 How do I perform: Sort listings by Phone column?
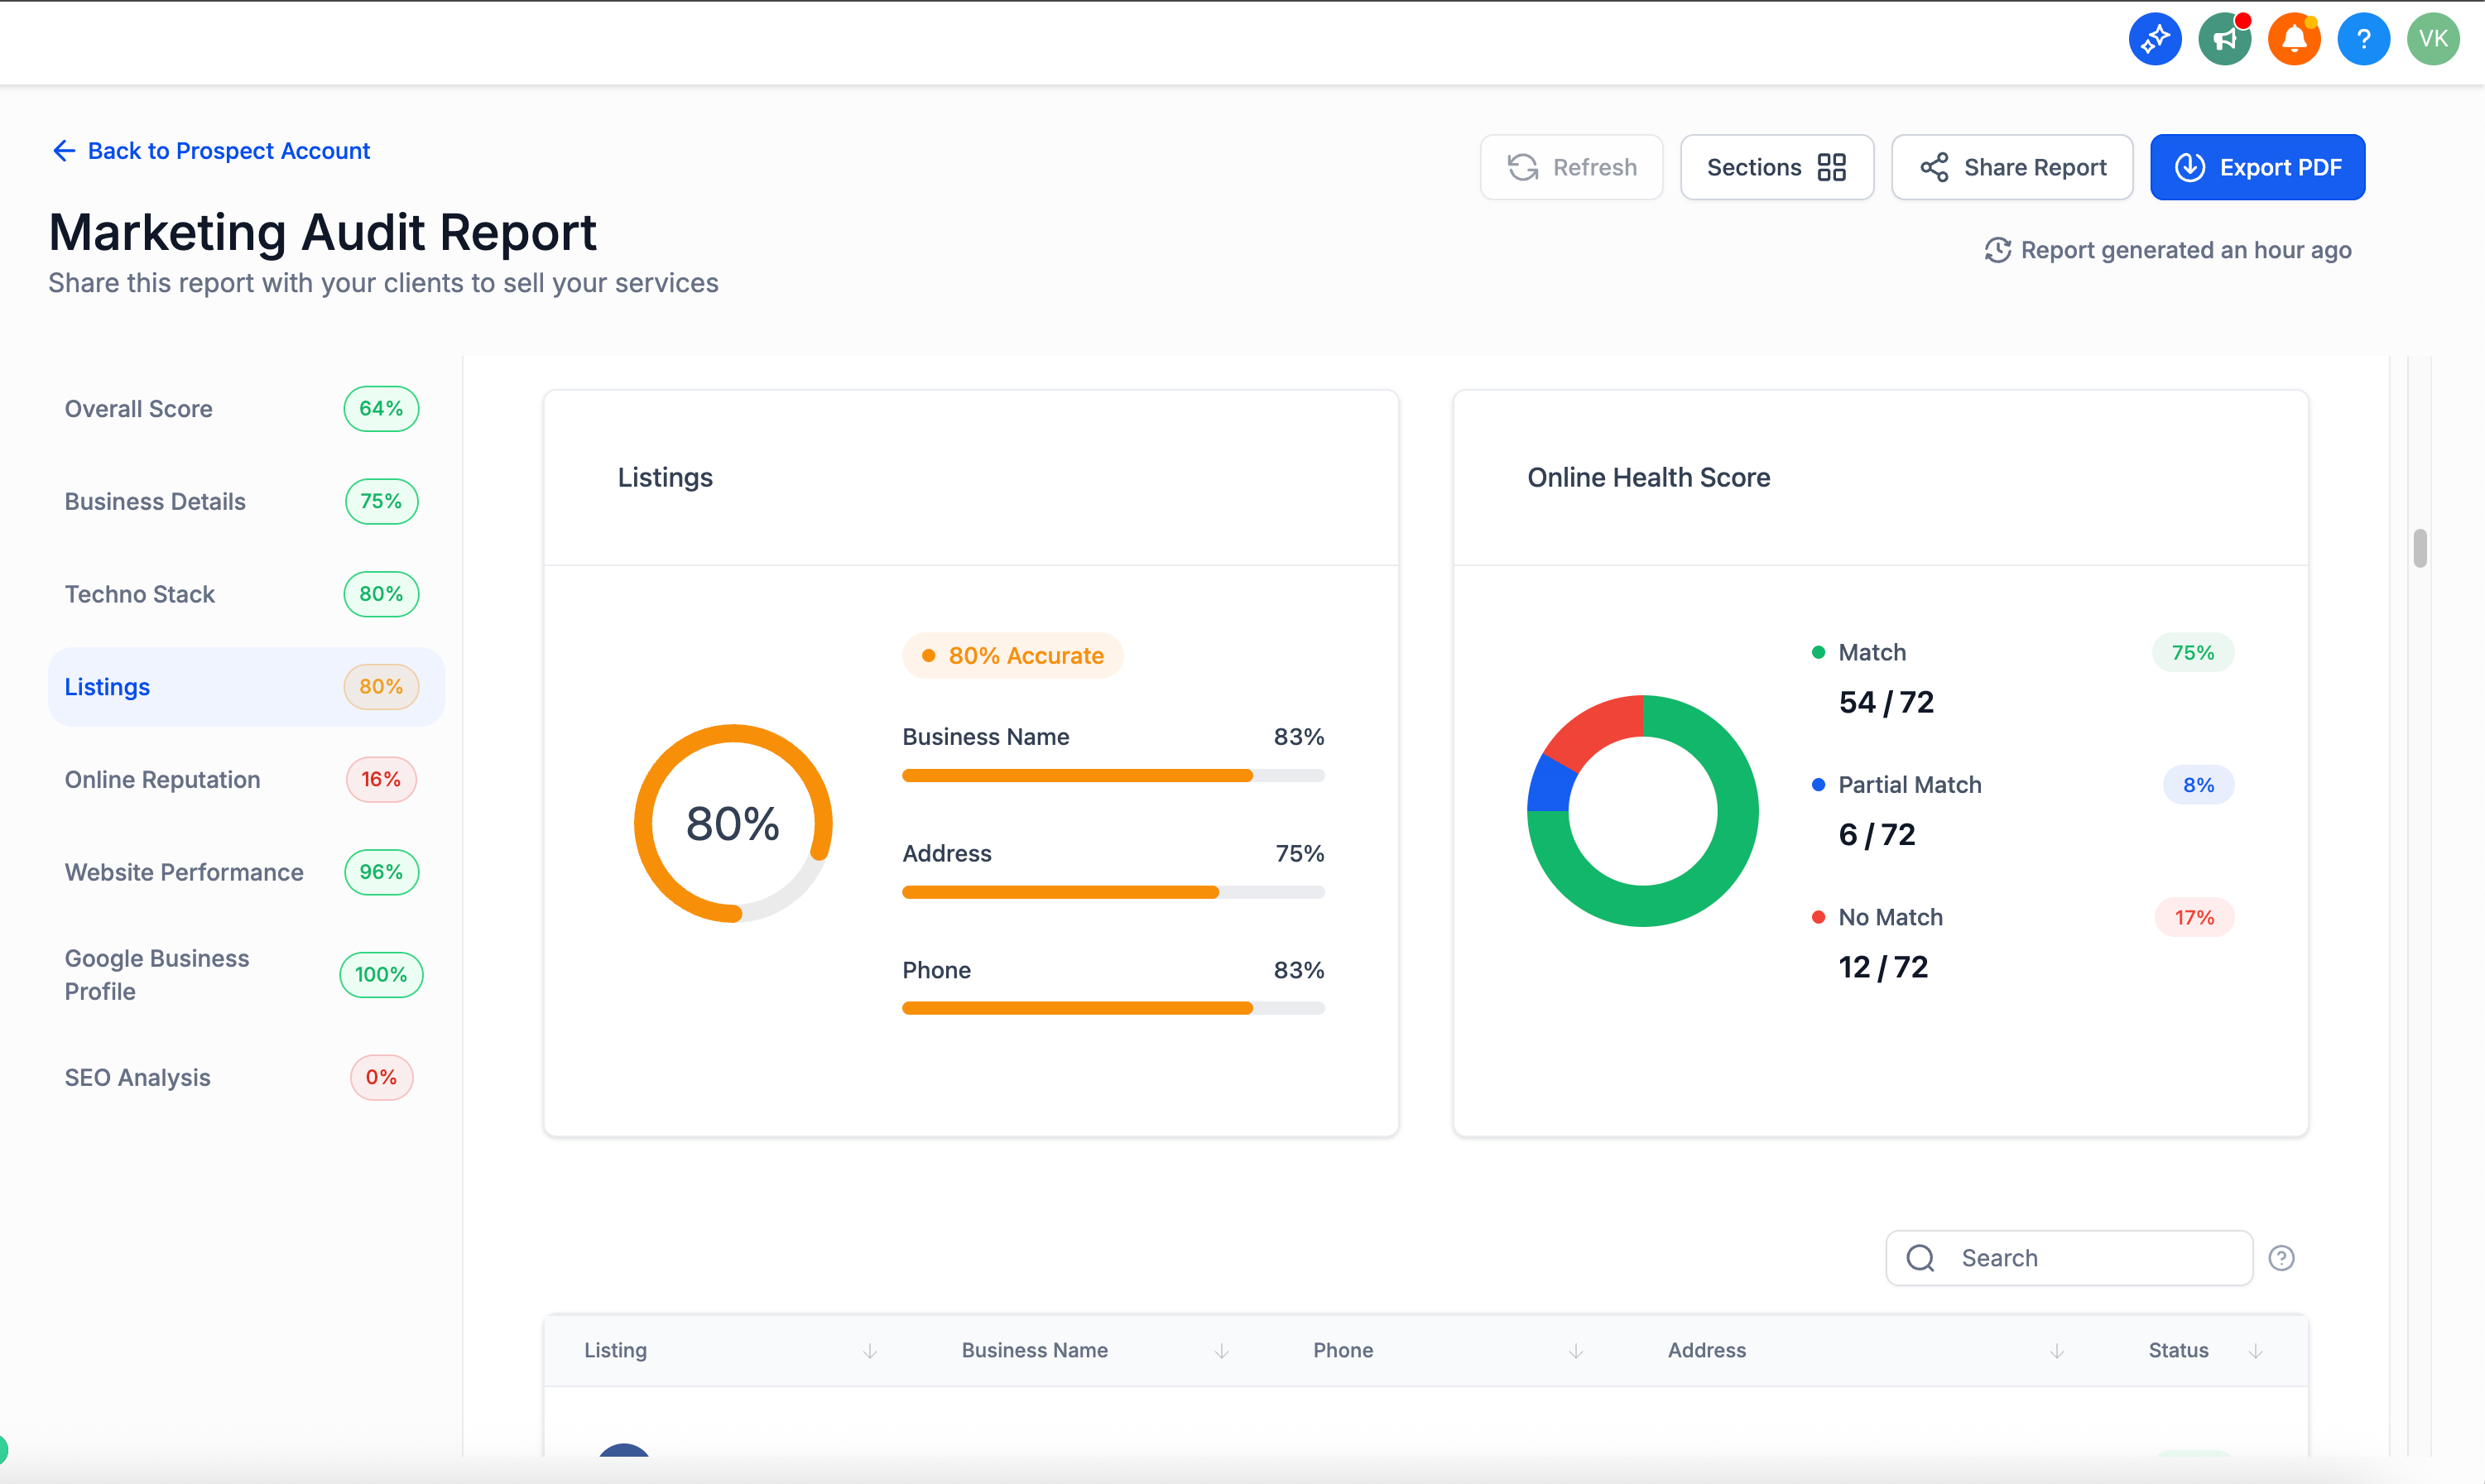click(1575, 1350)
